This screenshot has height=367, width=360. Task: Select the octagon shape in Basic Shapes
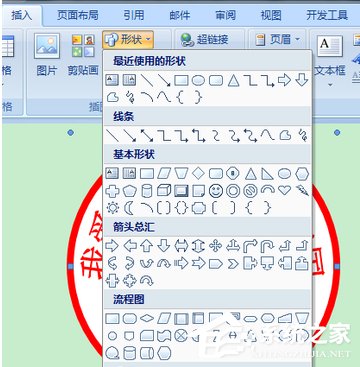pyautogui.click(x=233, y=174)
